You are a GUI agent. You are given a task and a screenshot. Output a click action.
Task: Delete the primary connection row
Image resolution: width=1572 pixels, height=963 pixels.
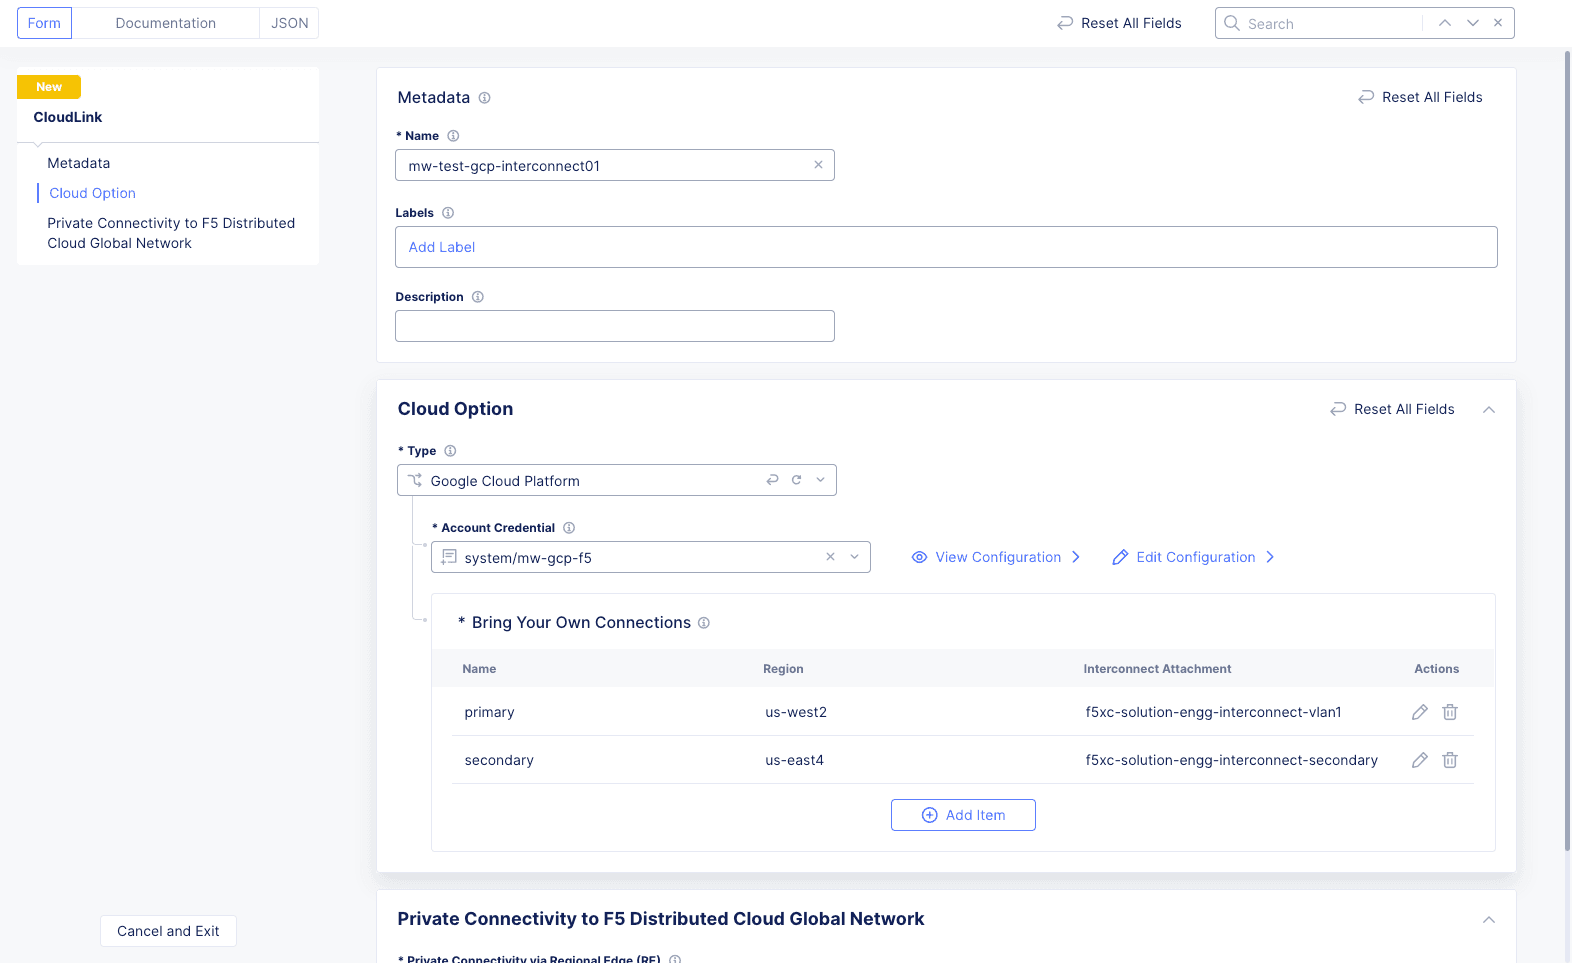[x=1450, y=712]
